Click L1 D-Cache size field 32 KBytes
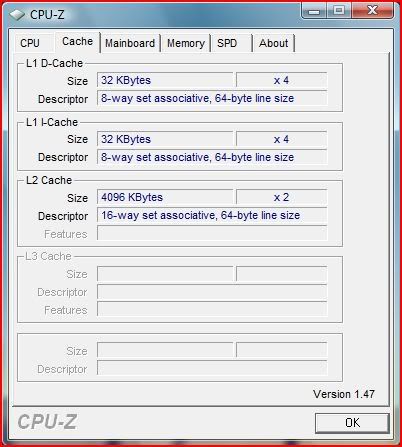The height and width of the screenshot is (447, 402). 165,80
